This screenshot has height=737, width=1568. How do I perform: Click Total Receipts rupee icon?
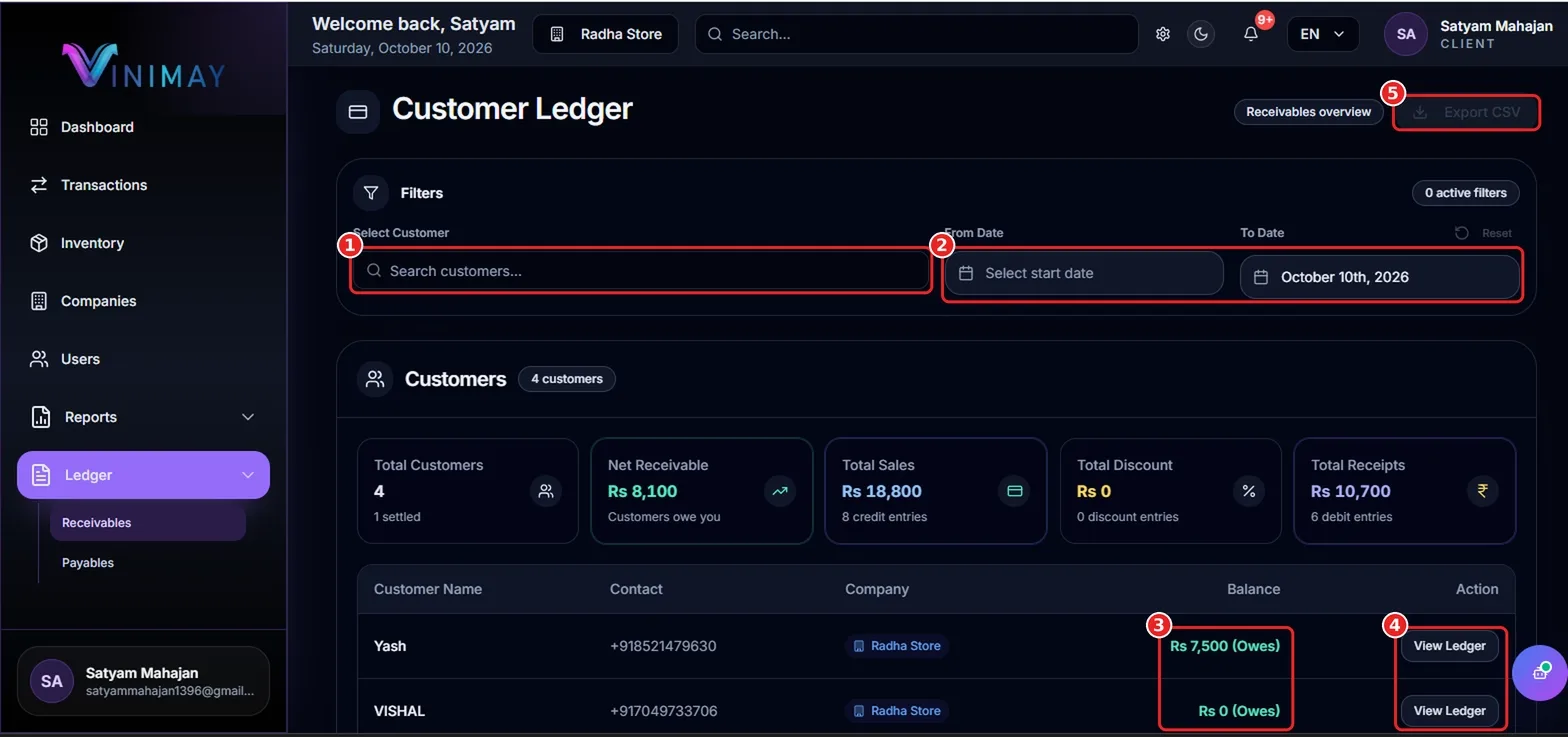pyautogui.click(x=1482, y=491)
